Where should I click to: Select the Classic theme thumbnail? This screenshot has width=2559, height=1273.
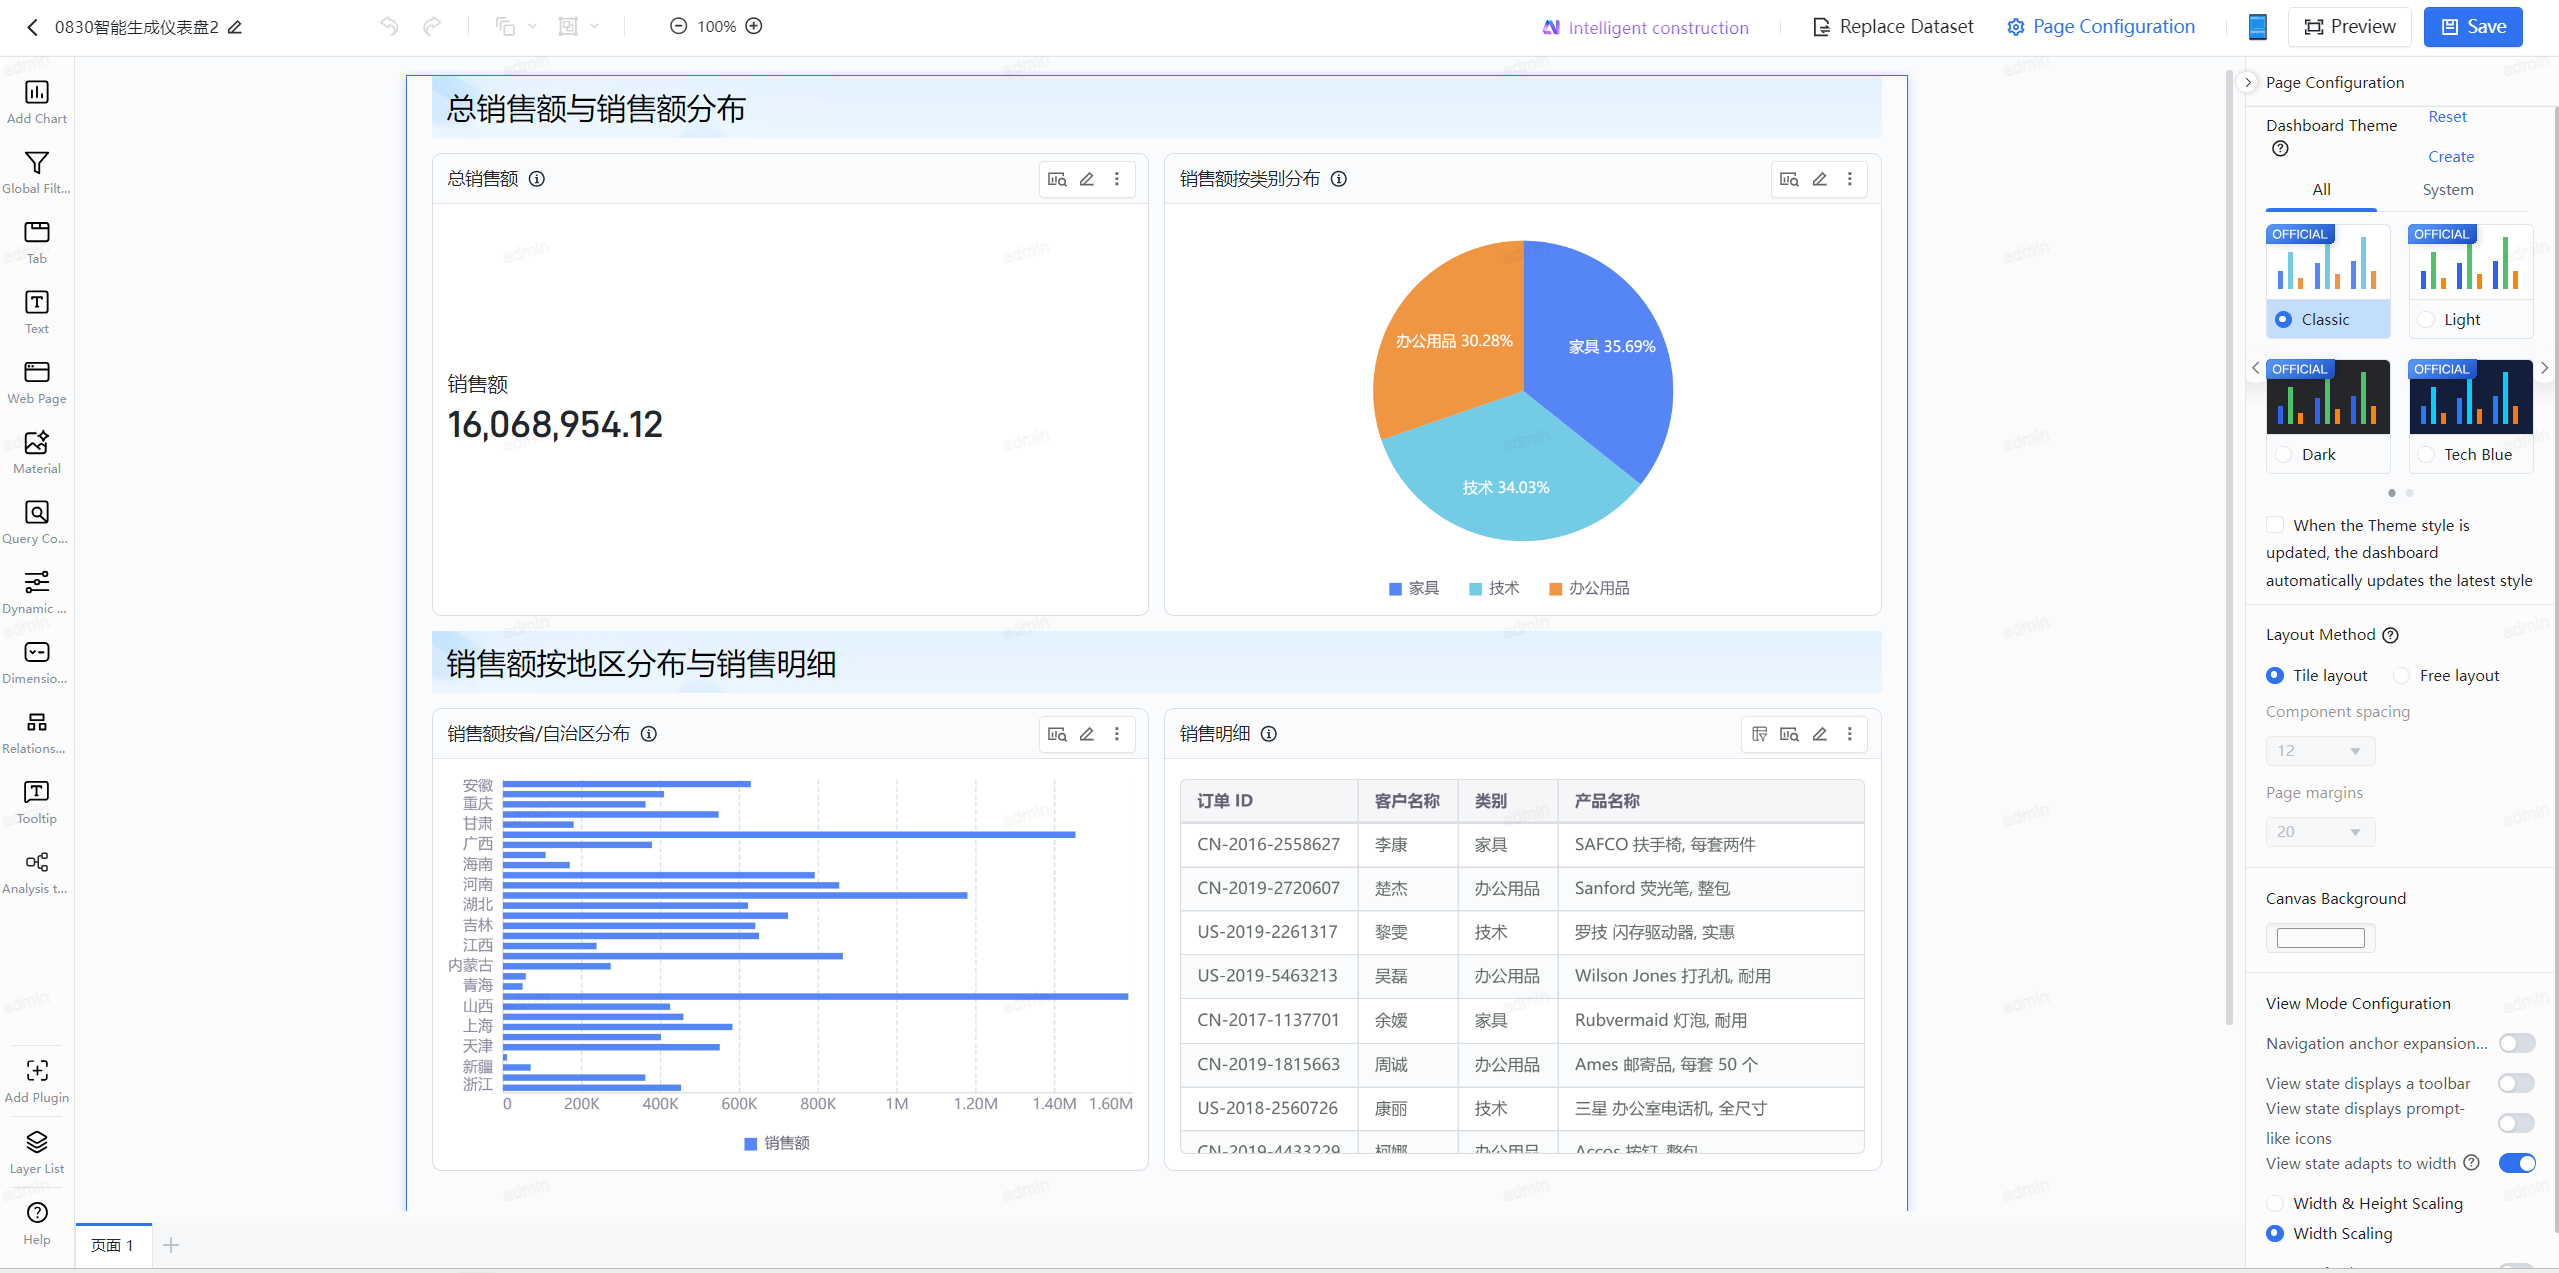[x=2327, y=262]
